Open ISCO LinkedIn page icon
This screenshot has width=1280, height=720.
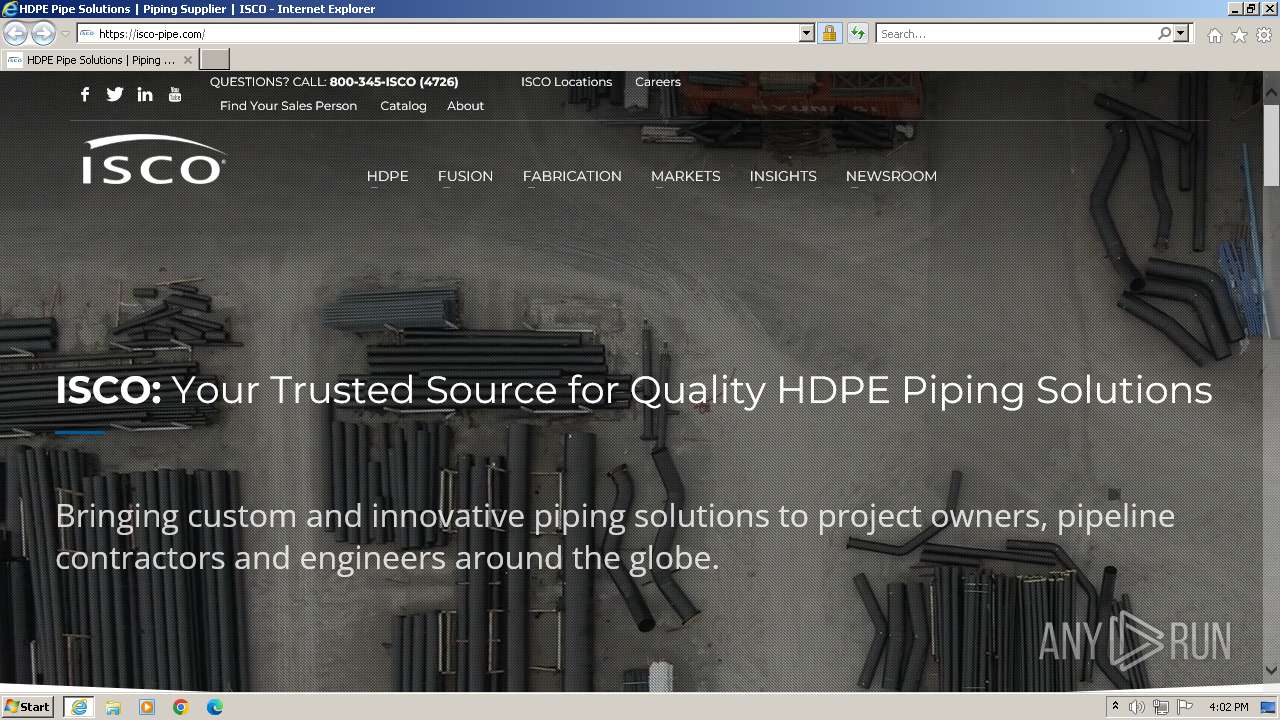(145, 94)
